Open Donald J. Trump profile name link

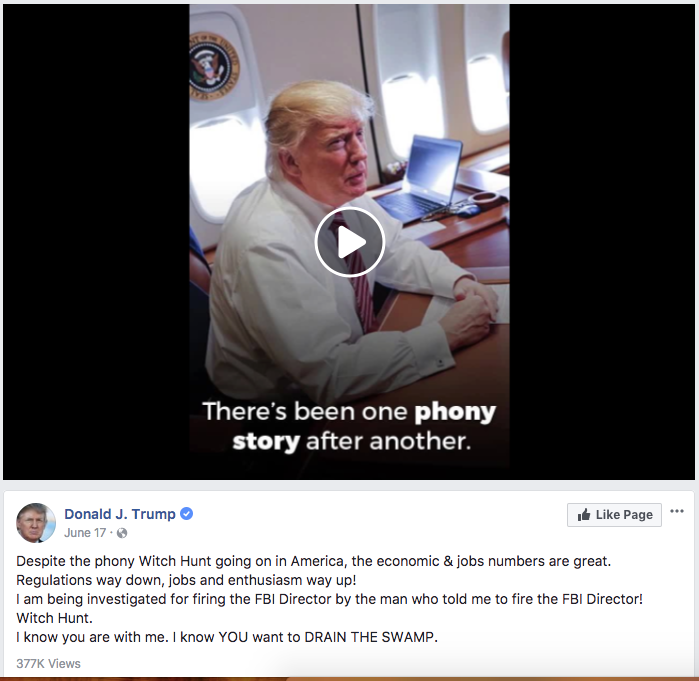click(120, 514)
